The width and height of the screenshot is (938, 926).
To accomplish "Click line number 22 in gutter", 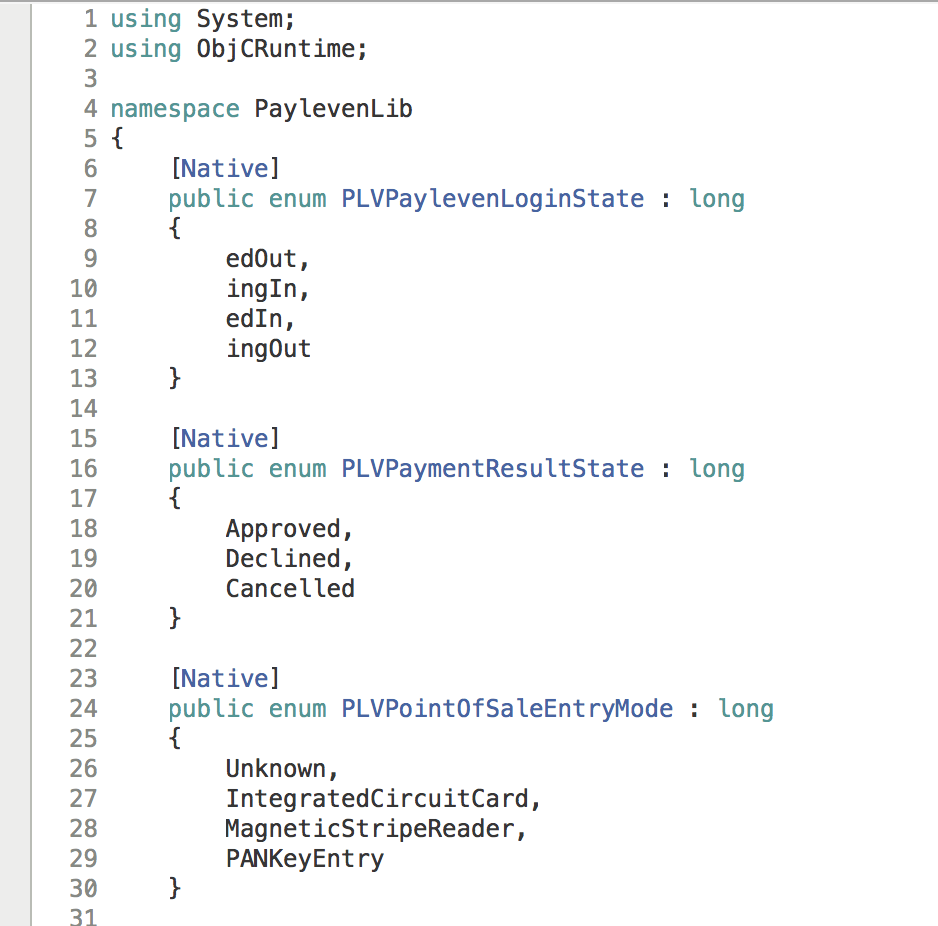I will pos(83,648).
